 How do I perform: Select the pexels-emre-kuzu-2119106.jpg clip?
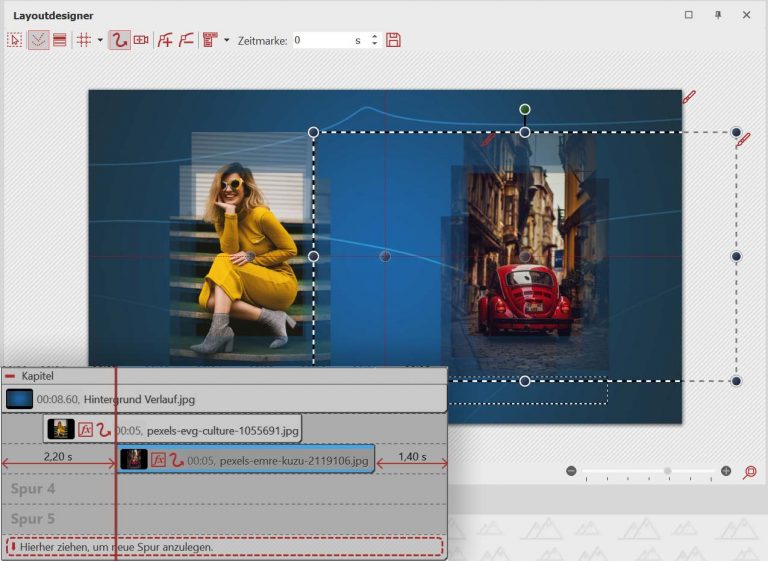(246, 459)
